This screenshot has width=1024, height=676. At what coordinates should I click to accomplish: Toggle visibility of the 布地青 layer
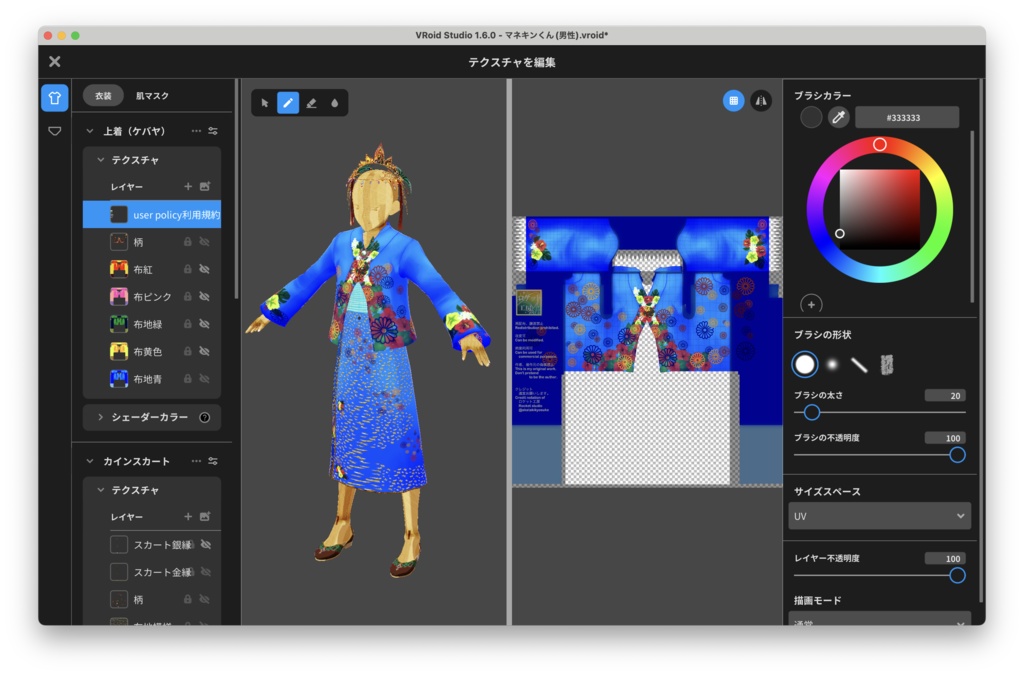point(204,379)
